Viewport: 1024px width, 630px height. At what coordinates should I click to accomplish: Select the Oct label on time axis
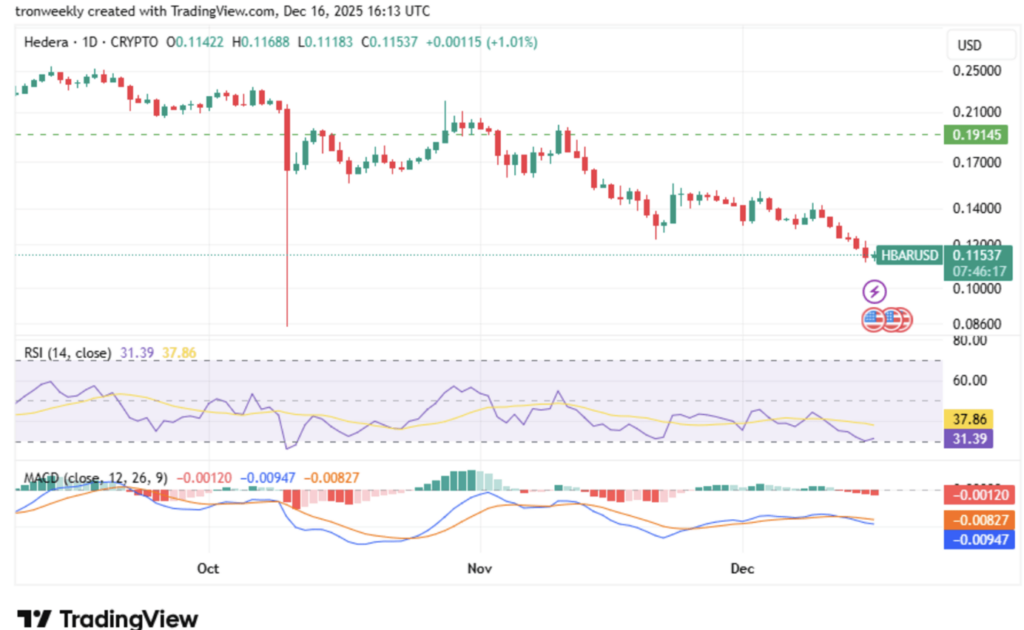pos(208,568)
